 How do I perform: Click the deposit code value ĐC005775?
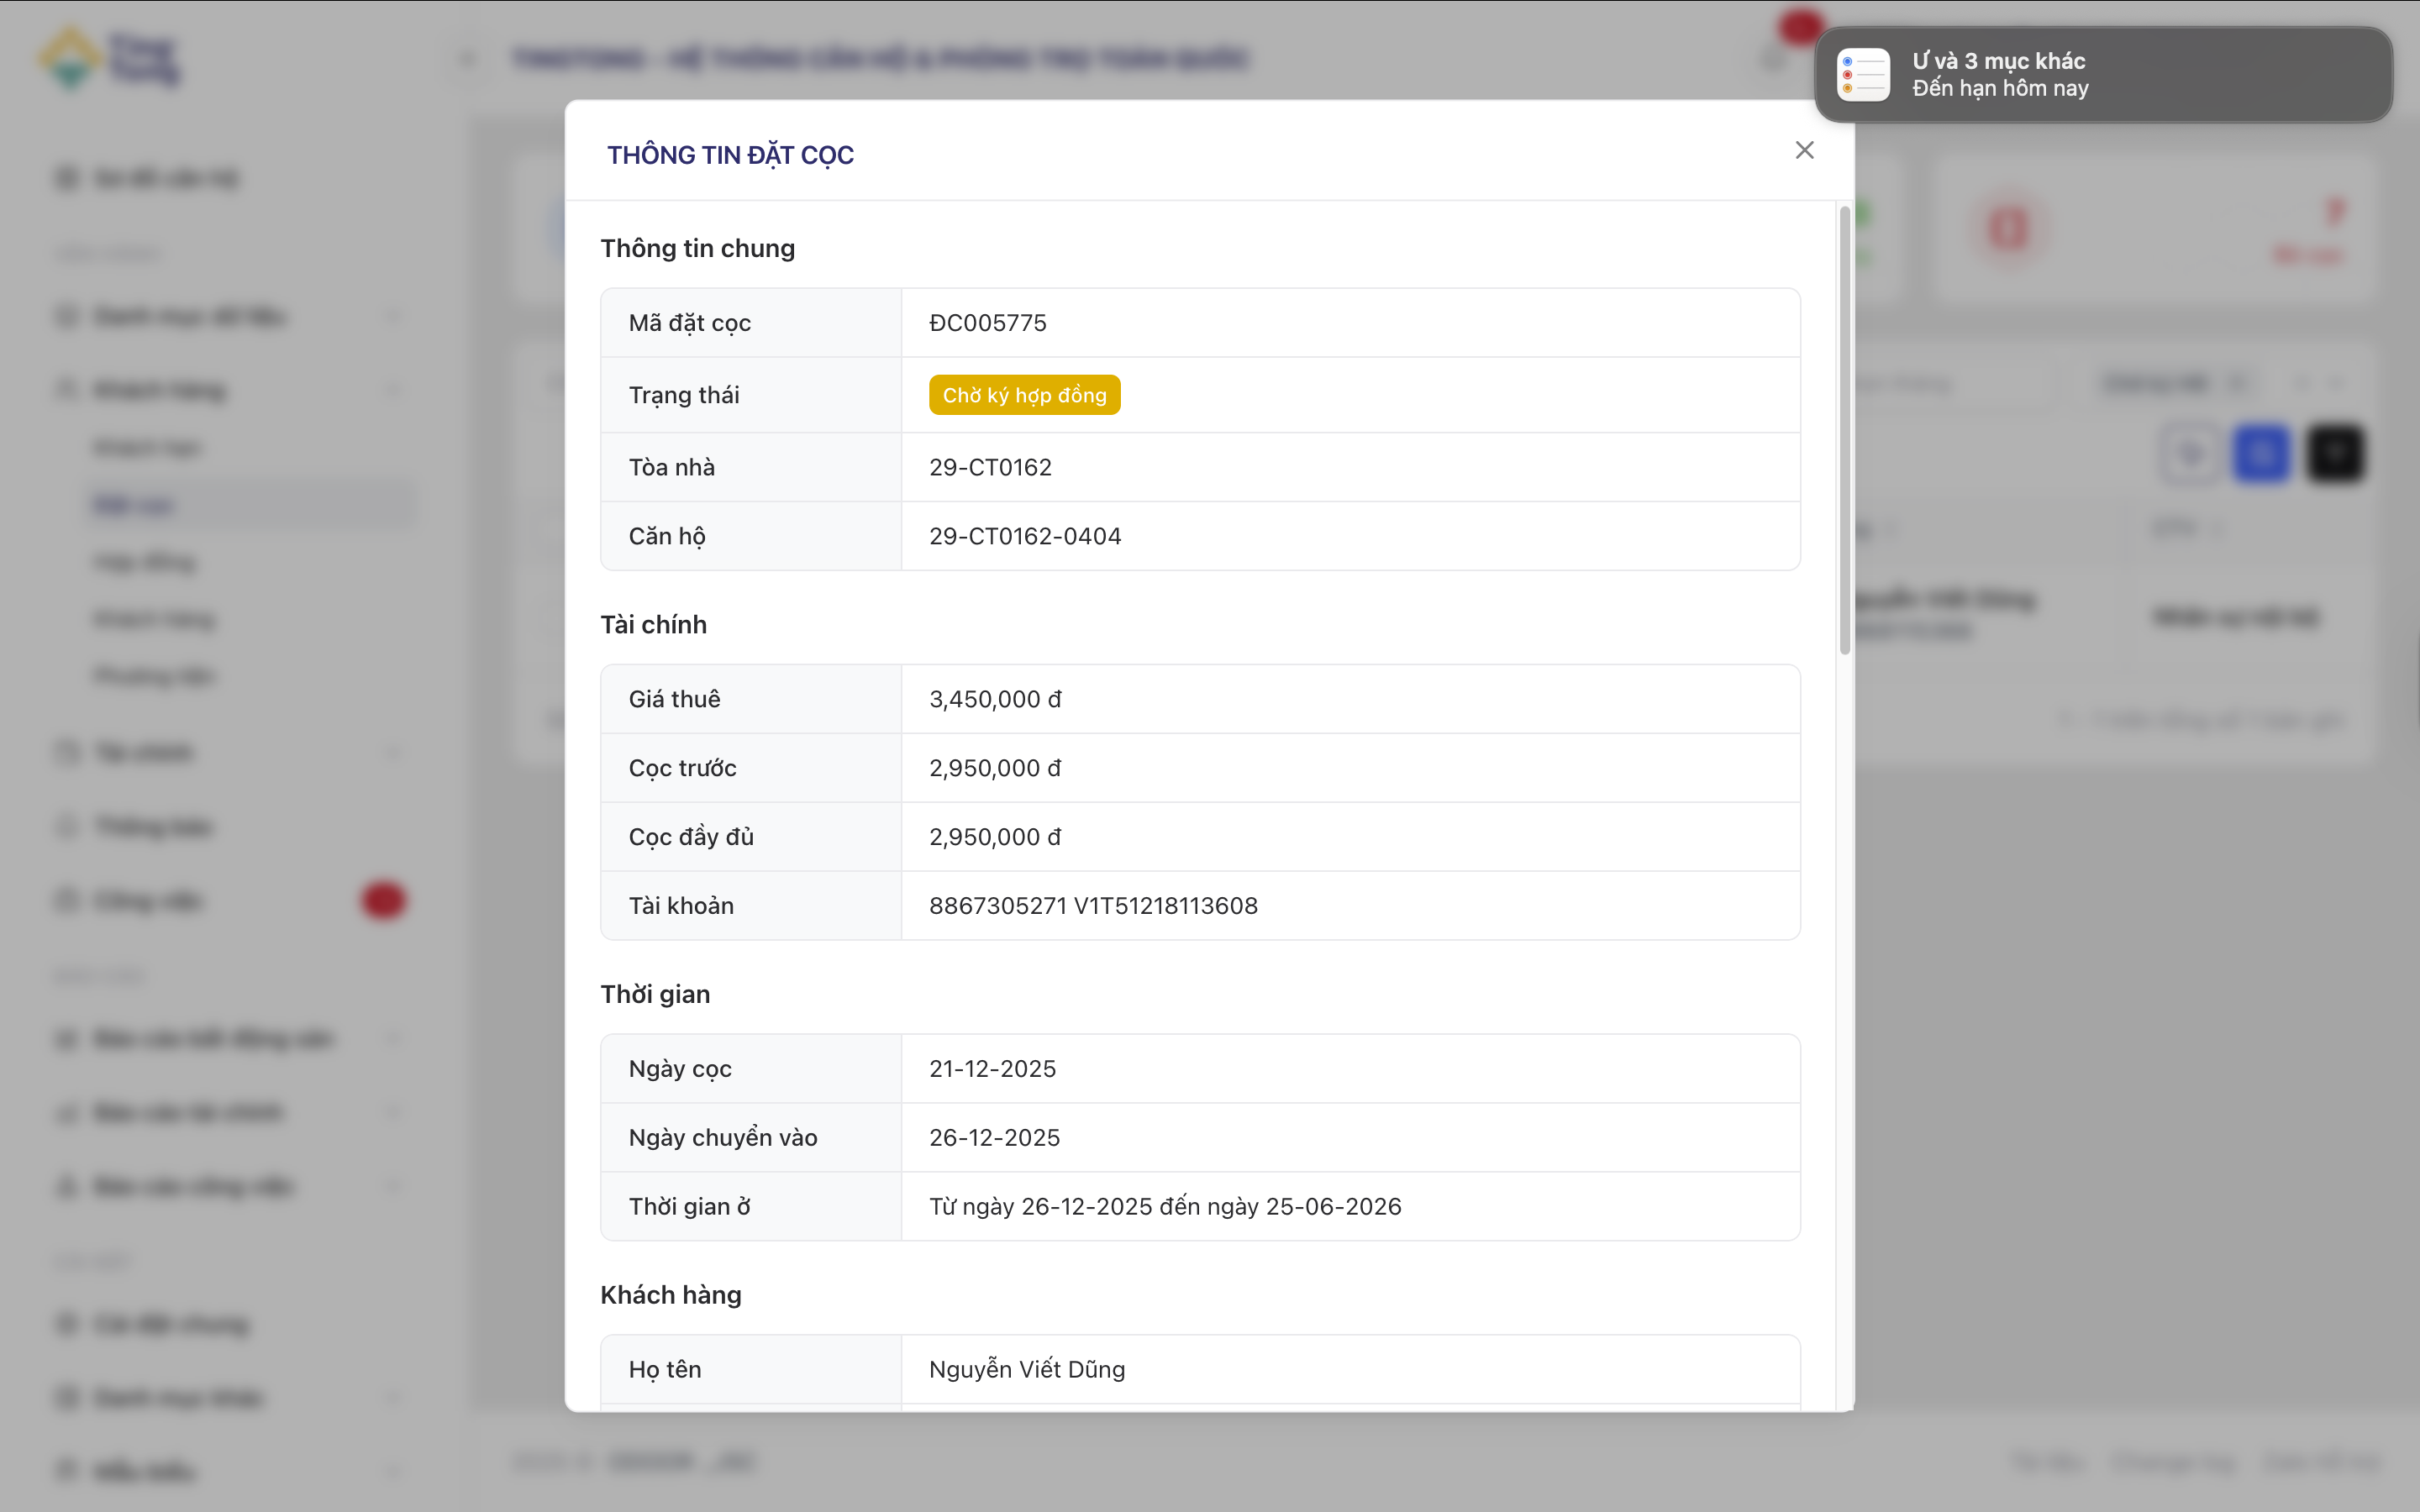[x=987, y=323]
